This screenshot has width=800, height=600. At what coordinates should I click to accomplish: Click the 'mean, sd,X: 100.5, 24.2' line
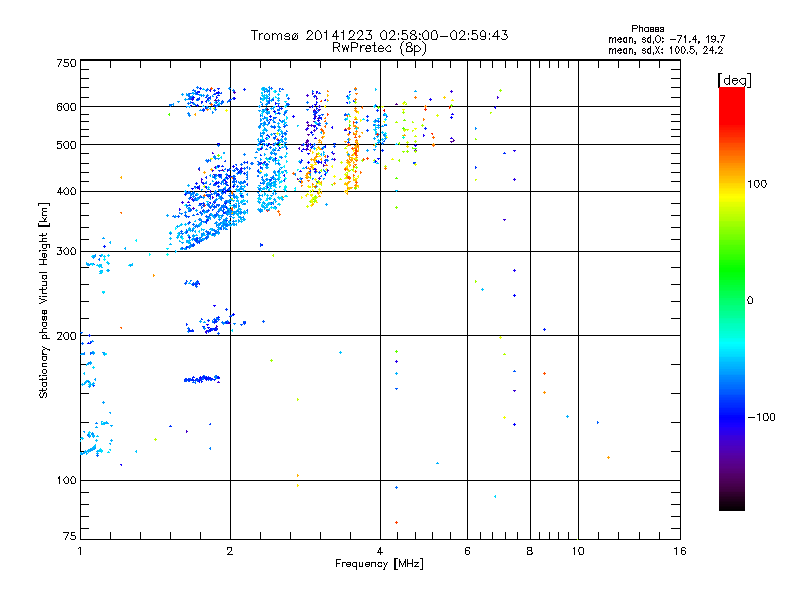(x=665, y=51)
